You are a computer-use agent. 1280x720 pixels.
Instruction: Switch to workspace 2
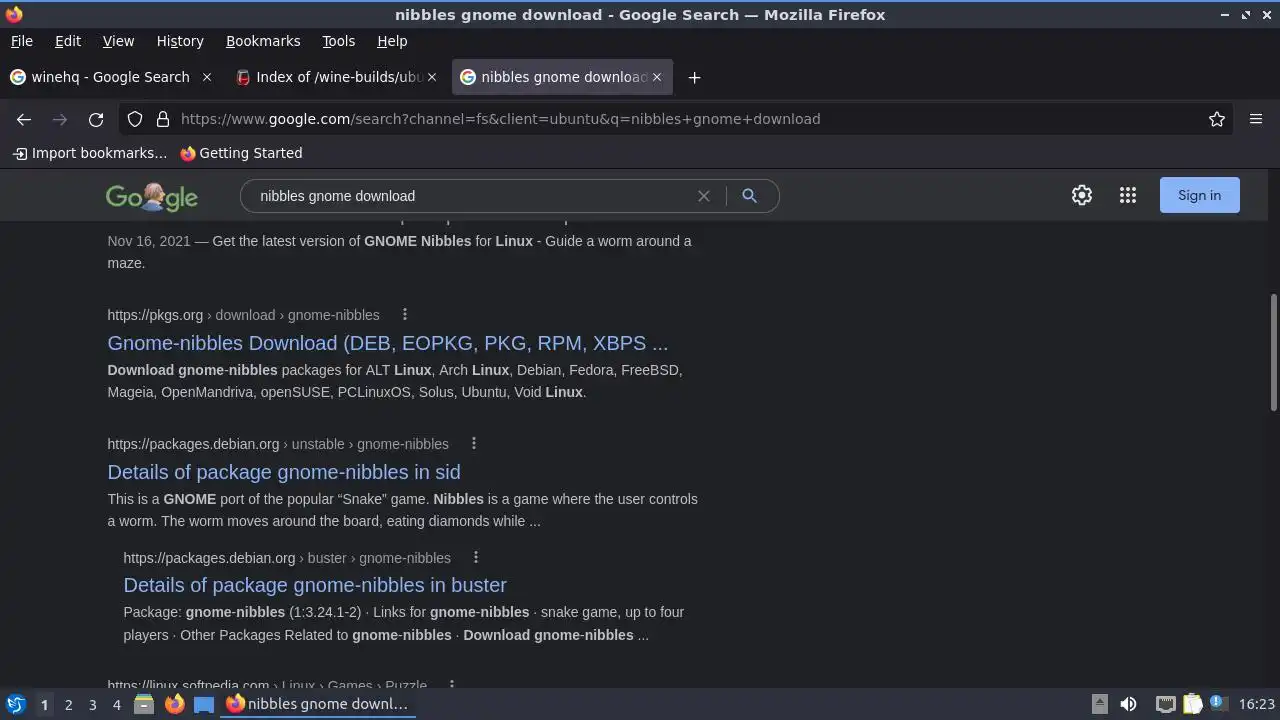(68, 705)
